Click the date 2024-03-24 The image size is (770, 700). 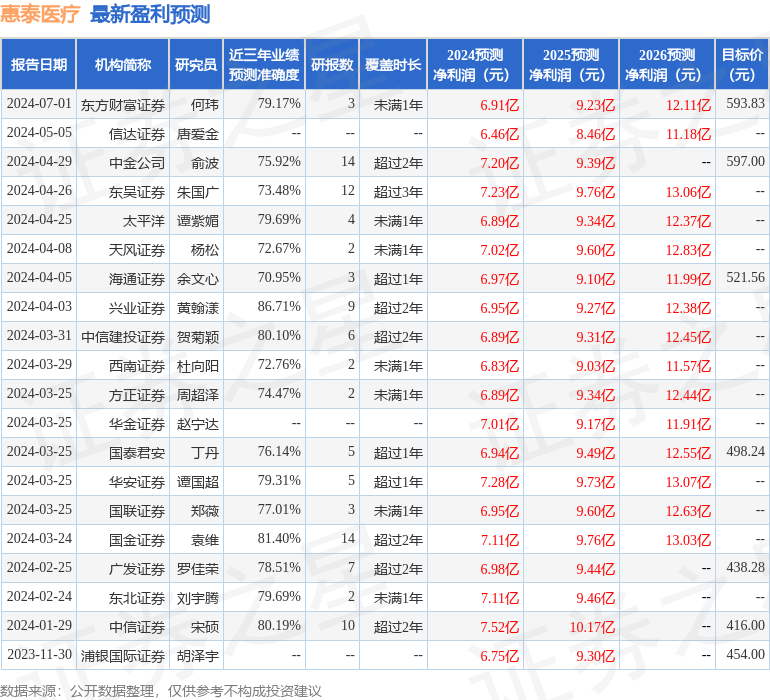[39, 538]
